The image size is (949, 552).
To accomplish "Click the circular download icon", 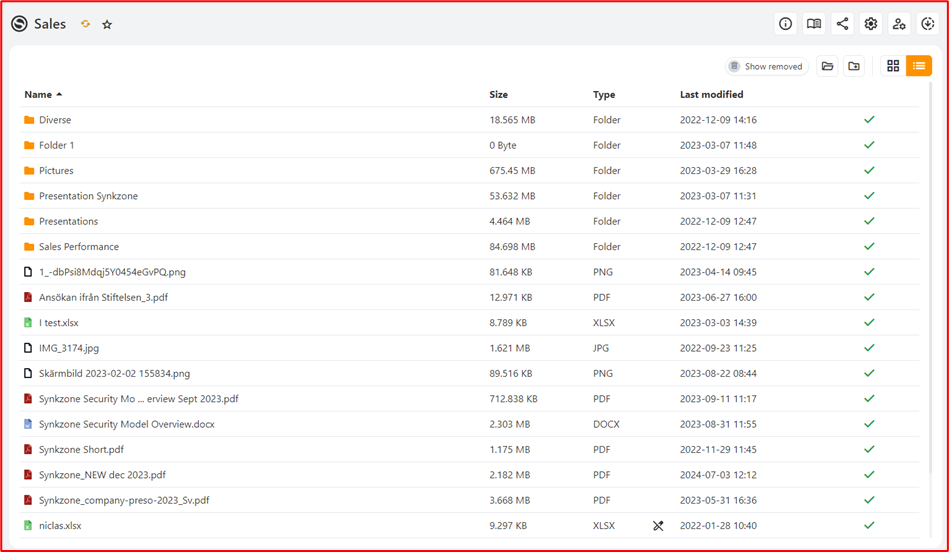I will click(x=928, y=24).
